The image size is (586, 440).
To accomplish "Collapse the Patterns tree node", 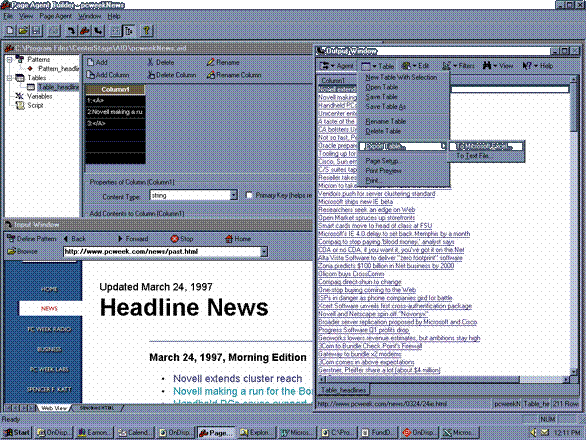I will click(x=9, y=59).
